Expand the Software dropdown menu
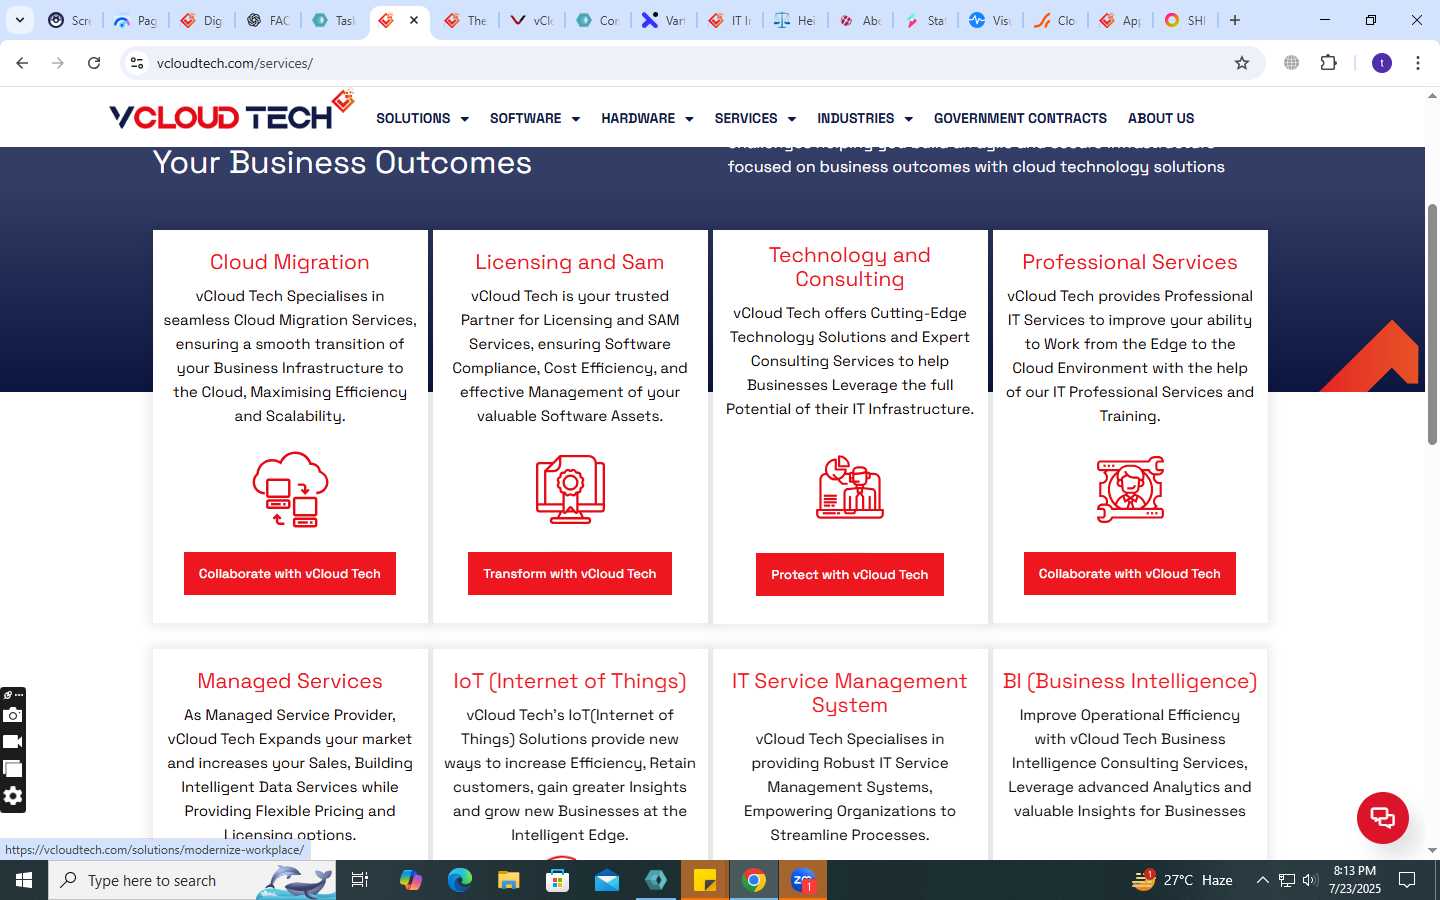This screenshot has width=1440, height=900. [x=535, y=118]
